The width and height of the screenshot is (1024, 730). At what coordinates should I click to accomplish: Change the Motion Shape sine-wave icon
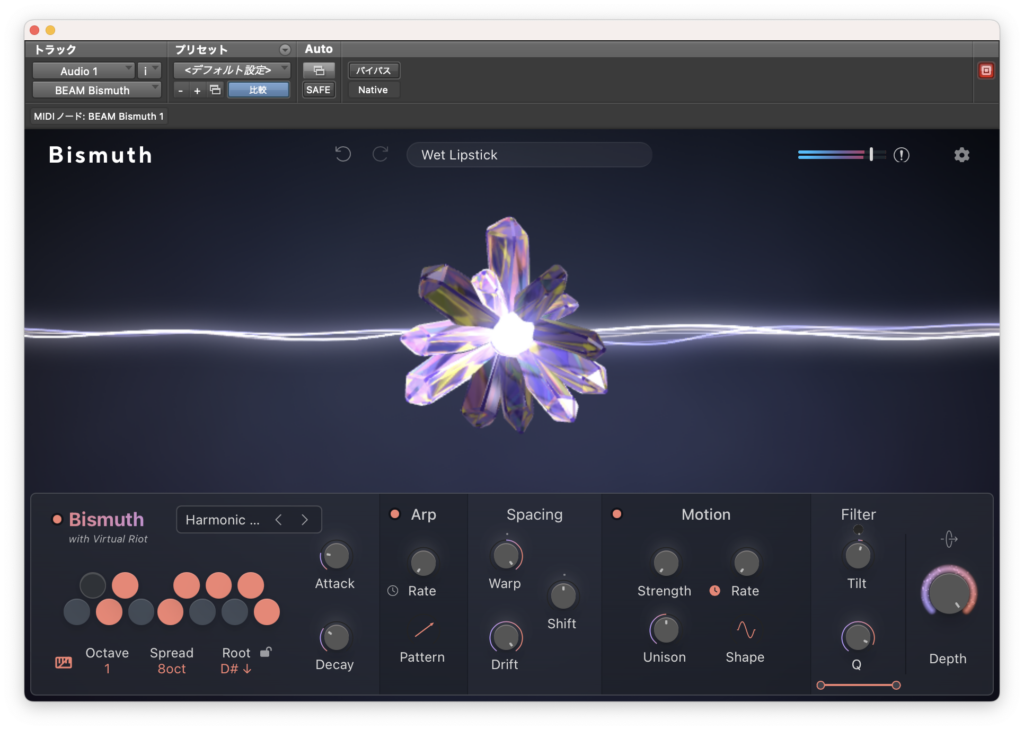coord(746,629)
